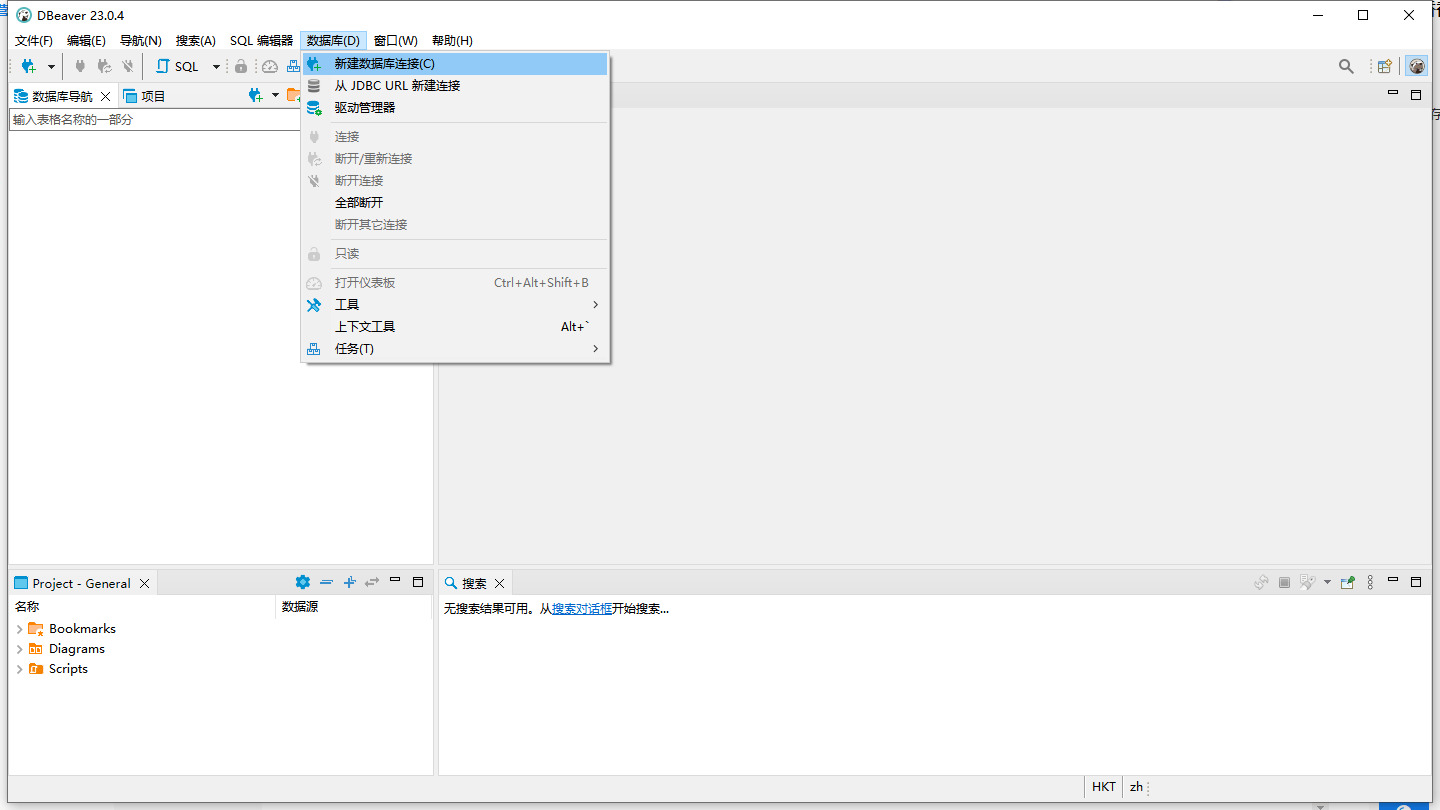Select 全部断开 in the database menu
The height and width of the screenshot is (810, 1440).
click(455, 202)
